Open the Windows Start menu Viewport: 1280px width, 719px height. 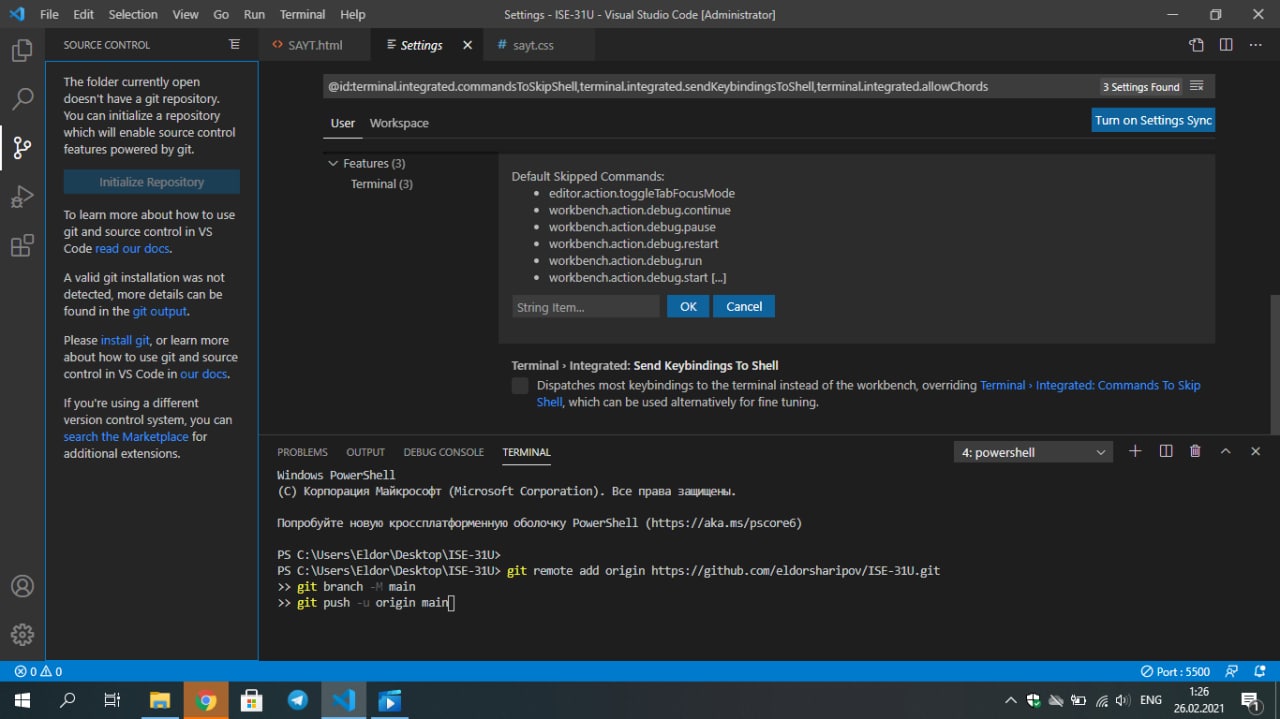click(x=22, y=700)
